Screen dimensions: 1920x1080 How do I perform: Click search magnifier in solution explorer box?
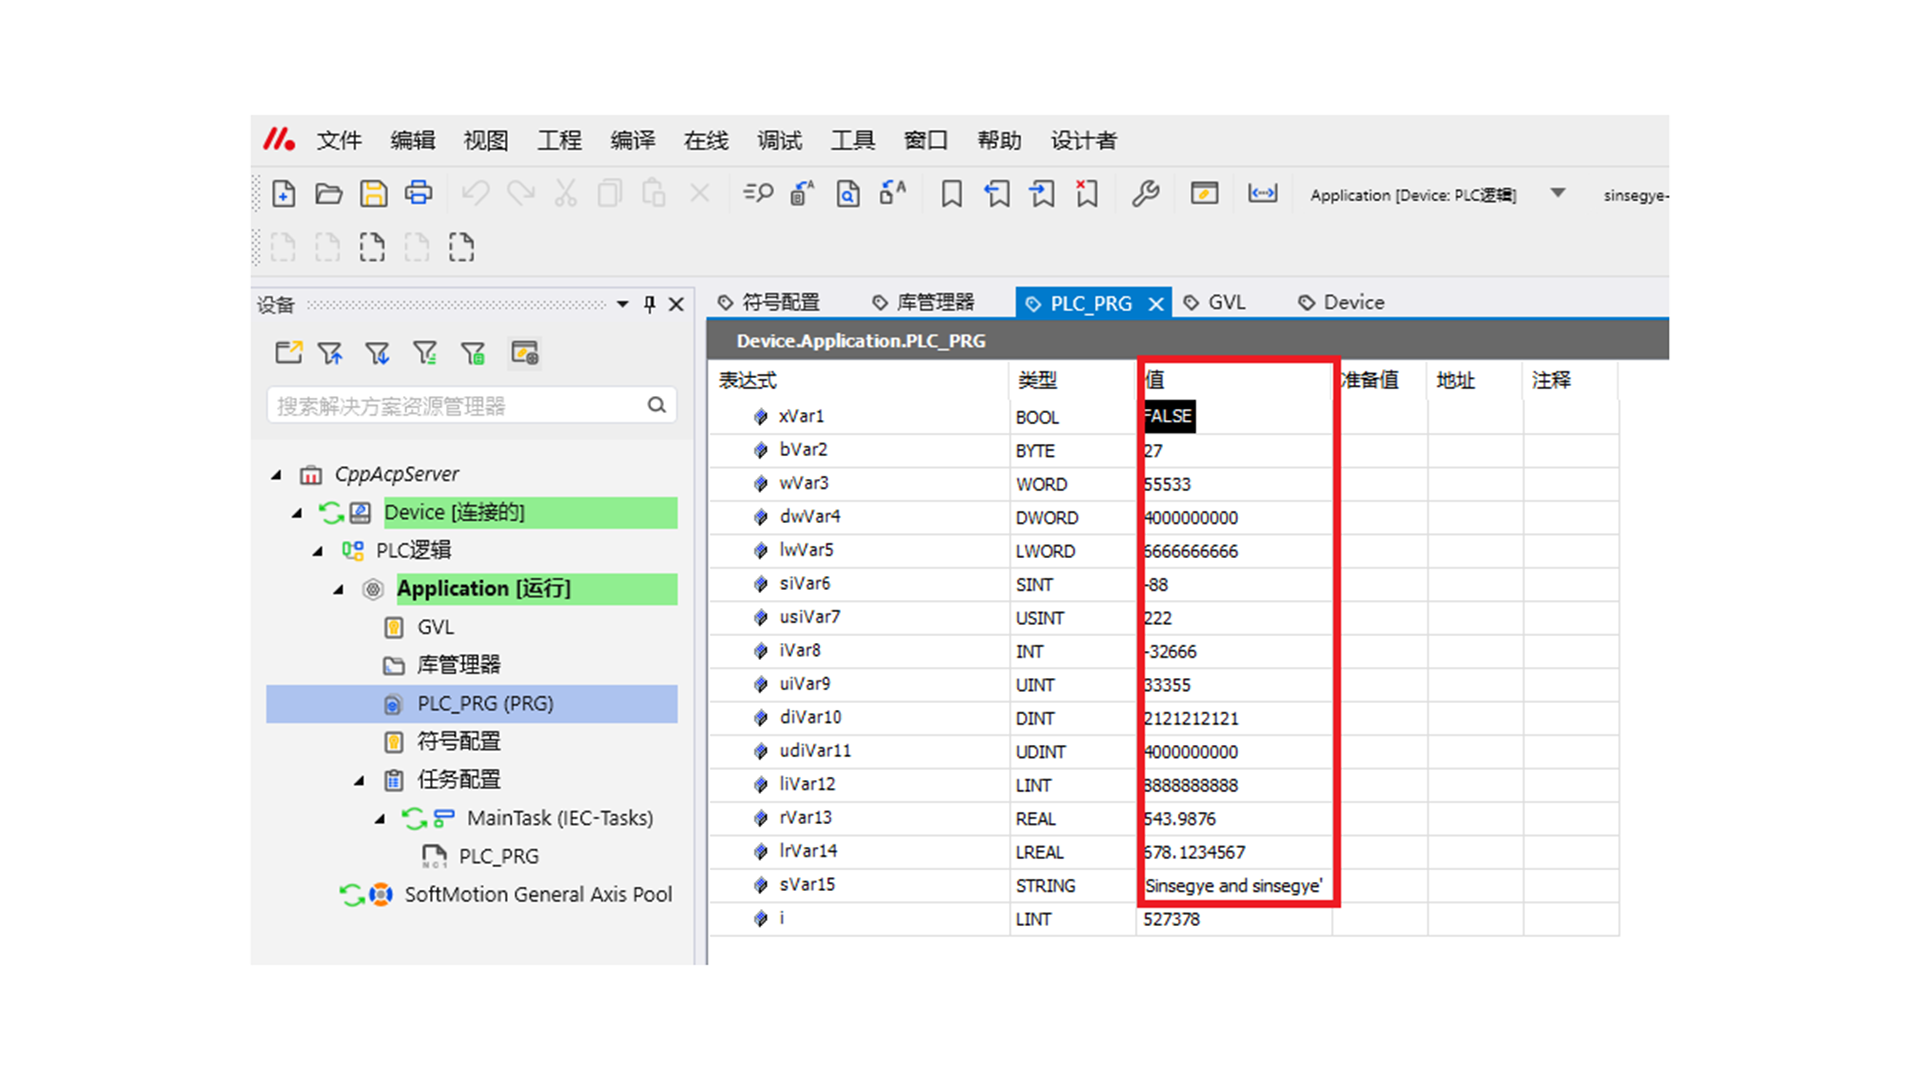656,405
